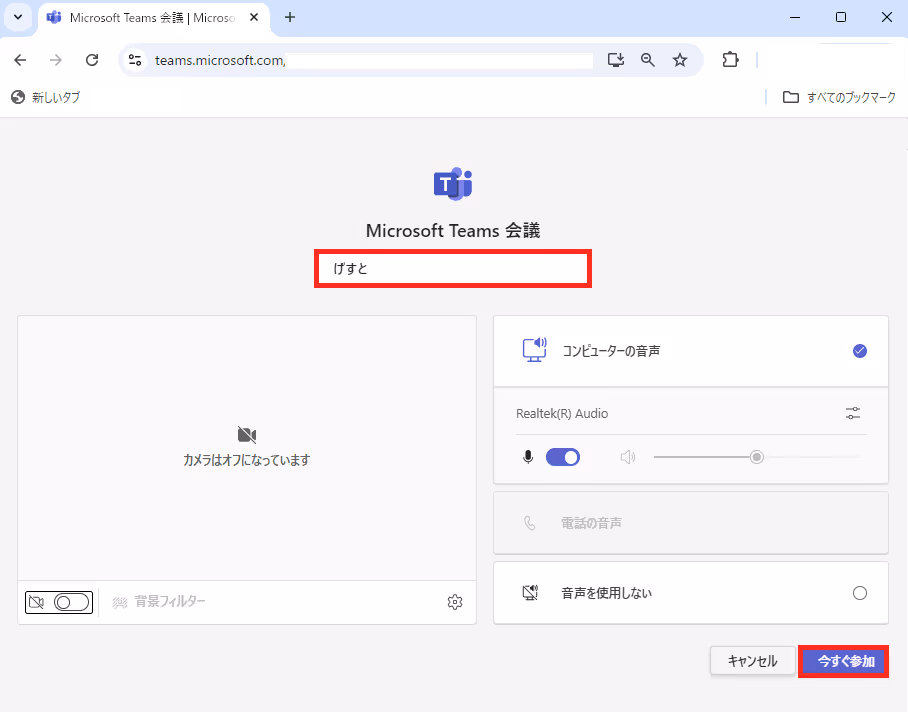This screenshot has height=712, width=908.
Task: Select the Microsoft Teams 会議 browser tab
Action: point(152,18)
